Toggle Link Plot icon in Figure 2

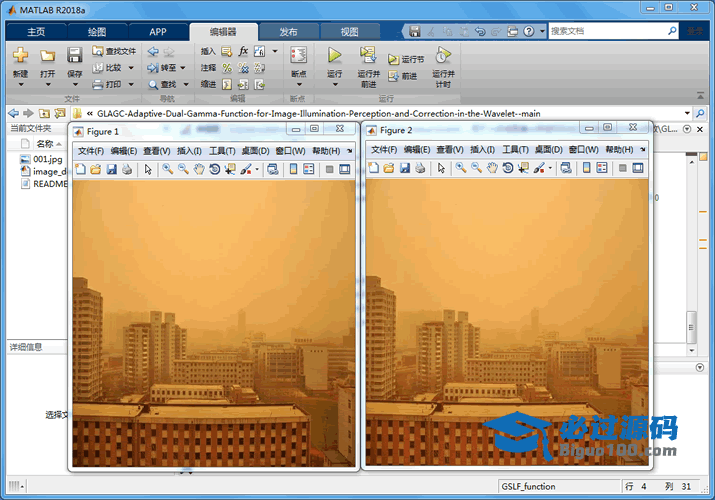point(566,168)
